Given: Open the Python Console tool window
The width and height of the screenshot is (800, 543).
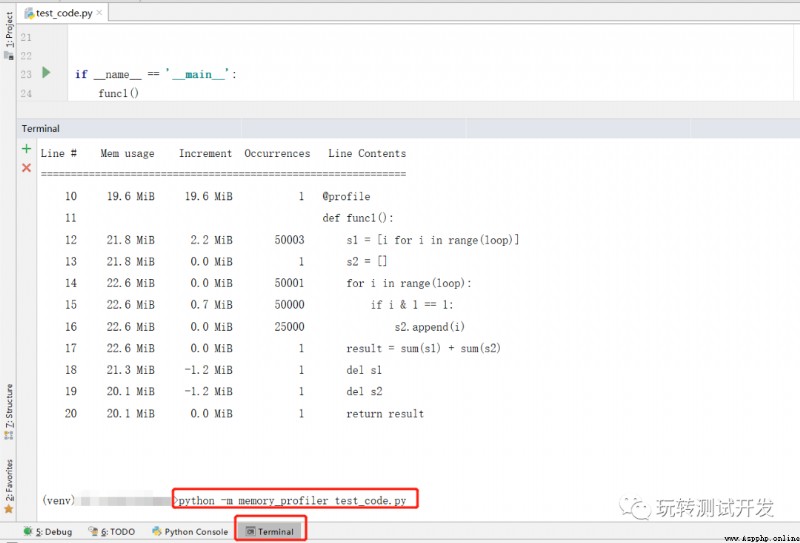Looking at the screenshot, I should pos(190,532).
